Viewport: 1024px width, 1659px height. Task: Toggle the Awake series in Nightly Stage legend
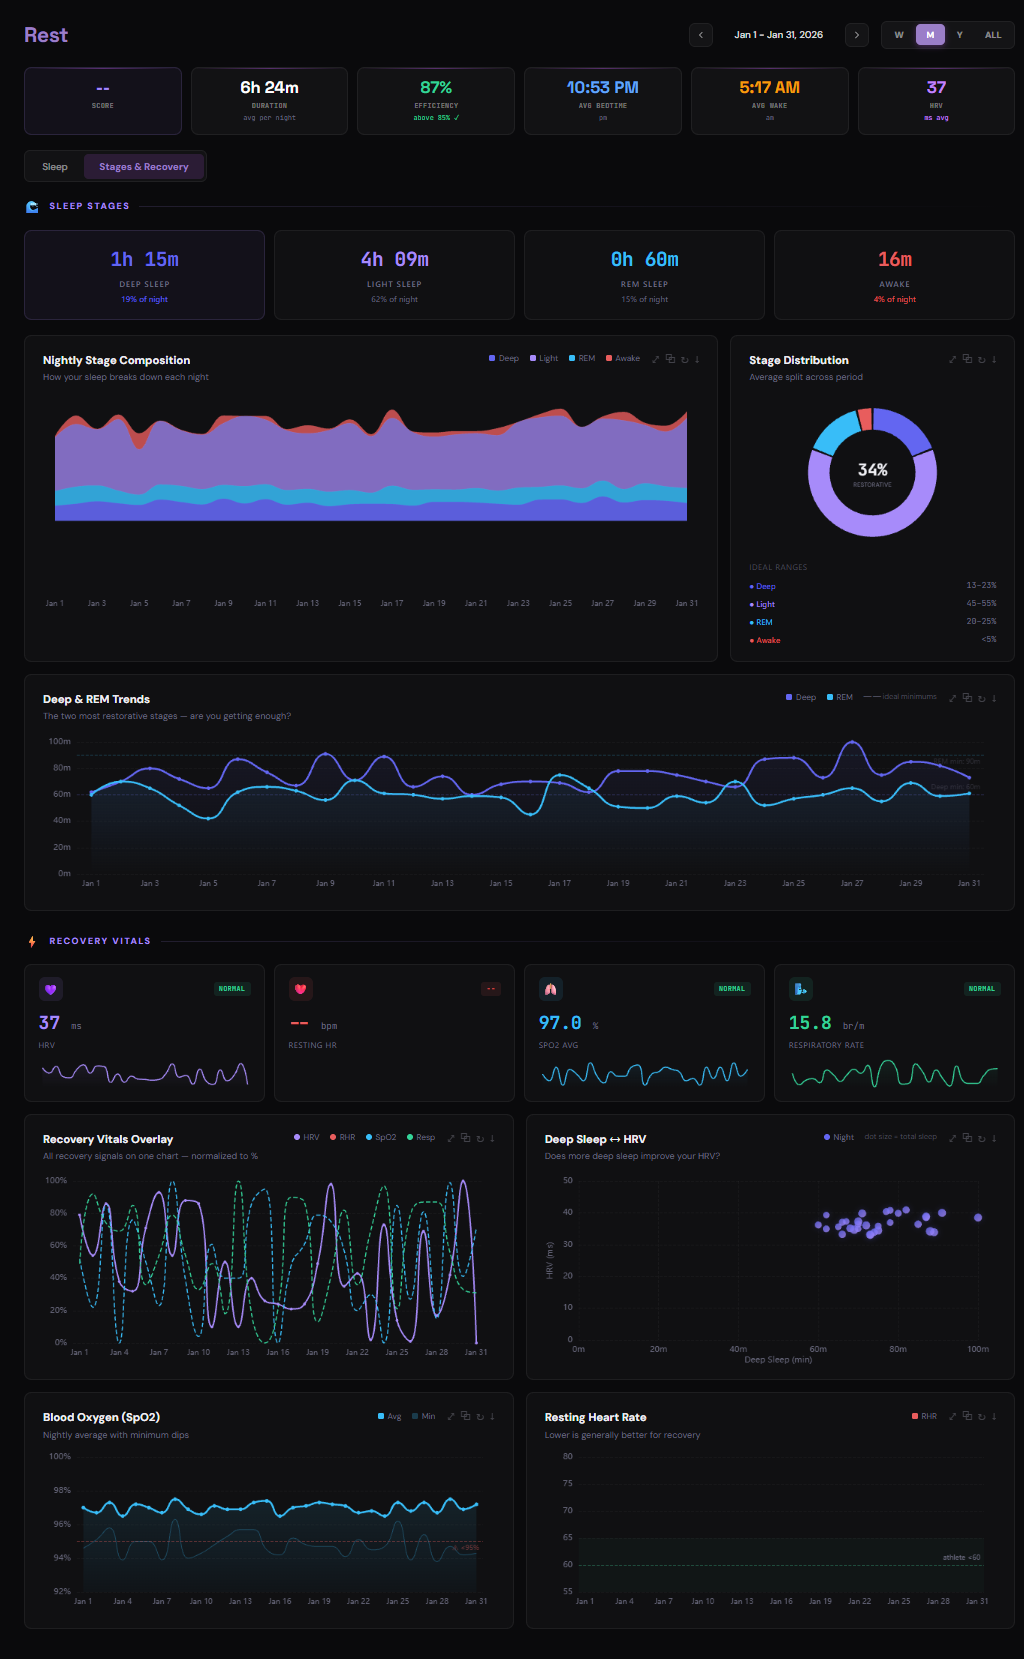(x=622, y=358)
